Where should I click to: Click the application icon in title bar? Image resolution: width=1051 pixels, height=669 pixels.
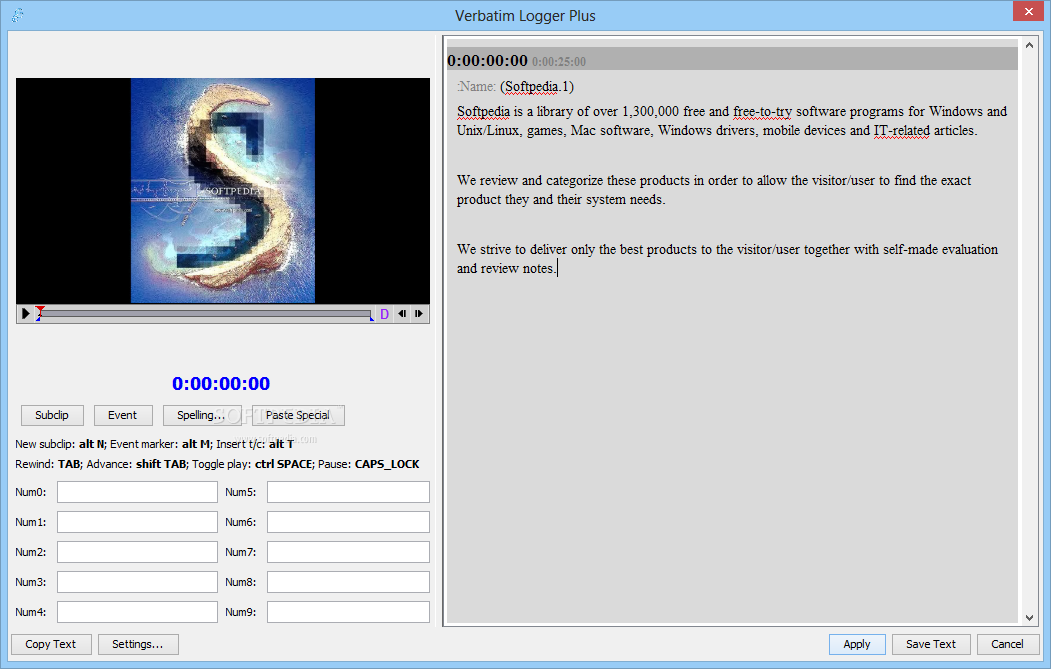[x=18, y=15]
